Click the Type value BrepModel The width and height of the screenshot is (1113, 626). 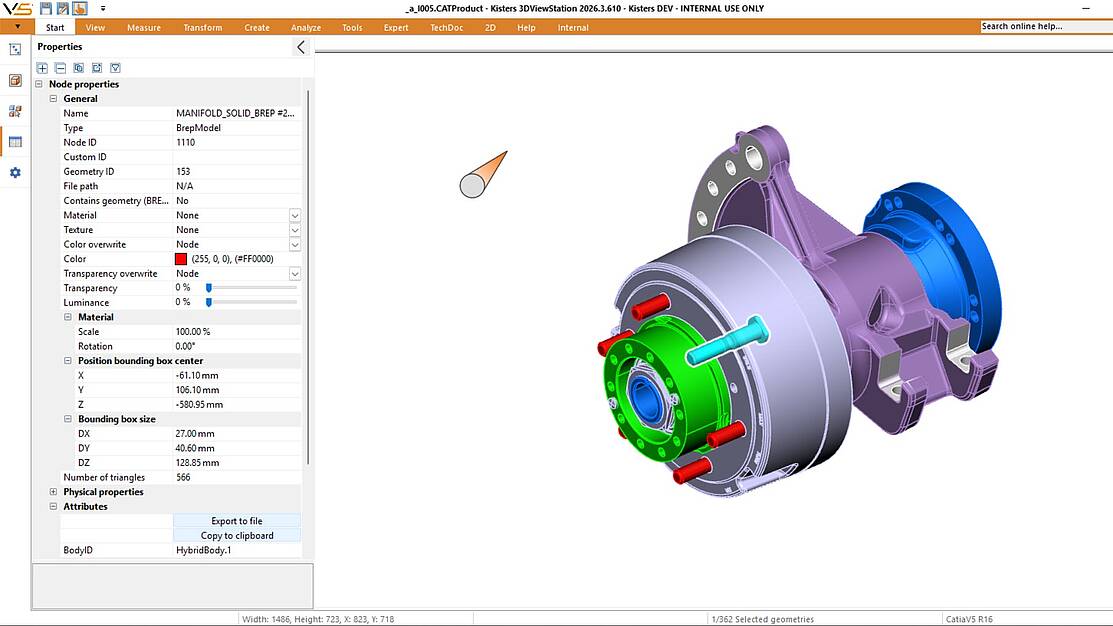(x=199, y=128)
